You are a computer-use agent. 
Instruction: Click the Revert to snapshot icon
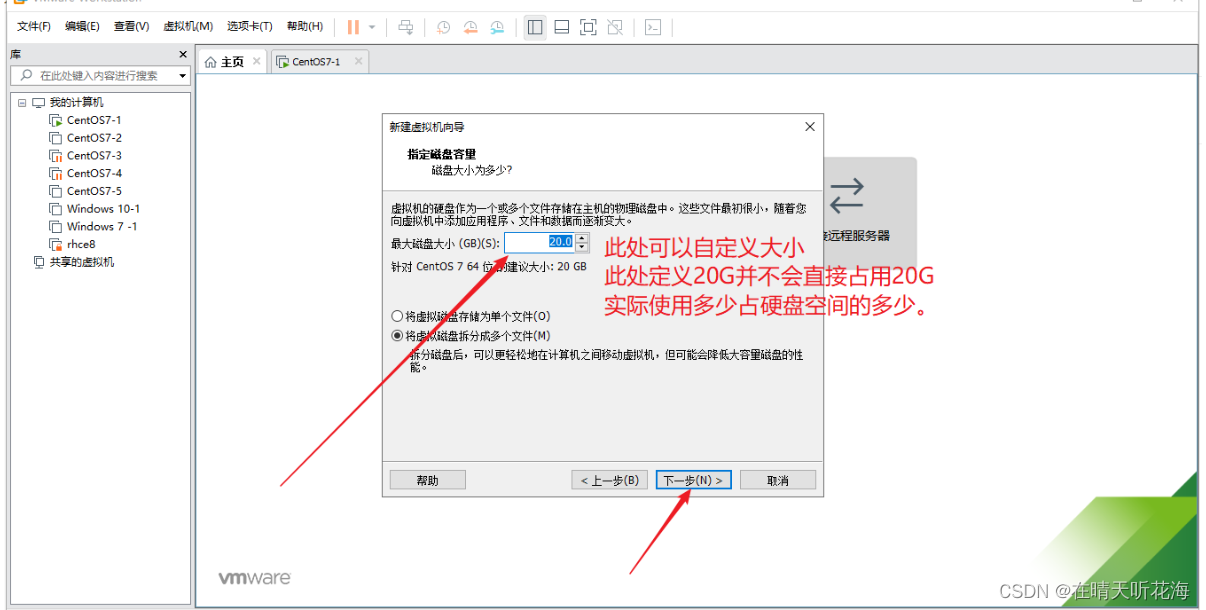[470, 27]
